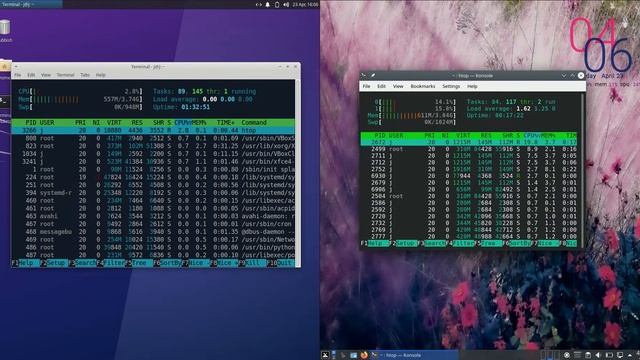The width and height of the screenshot is (640, 360).
Task: Open Settings menu in Konsole window
Action: point(451,86)
